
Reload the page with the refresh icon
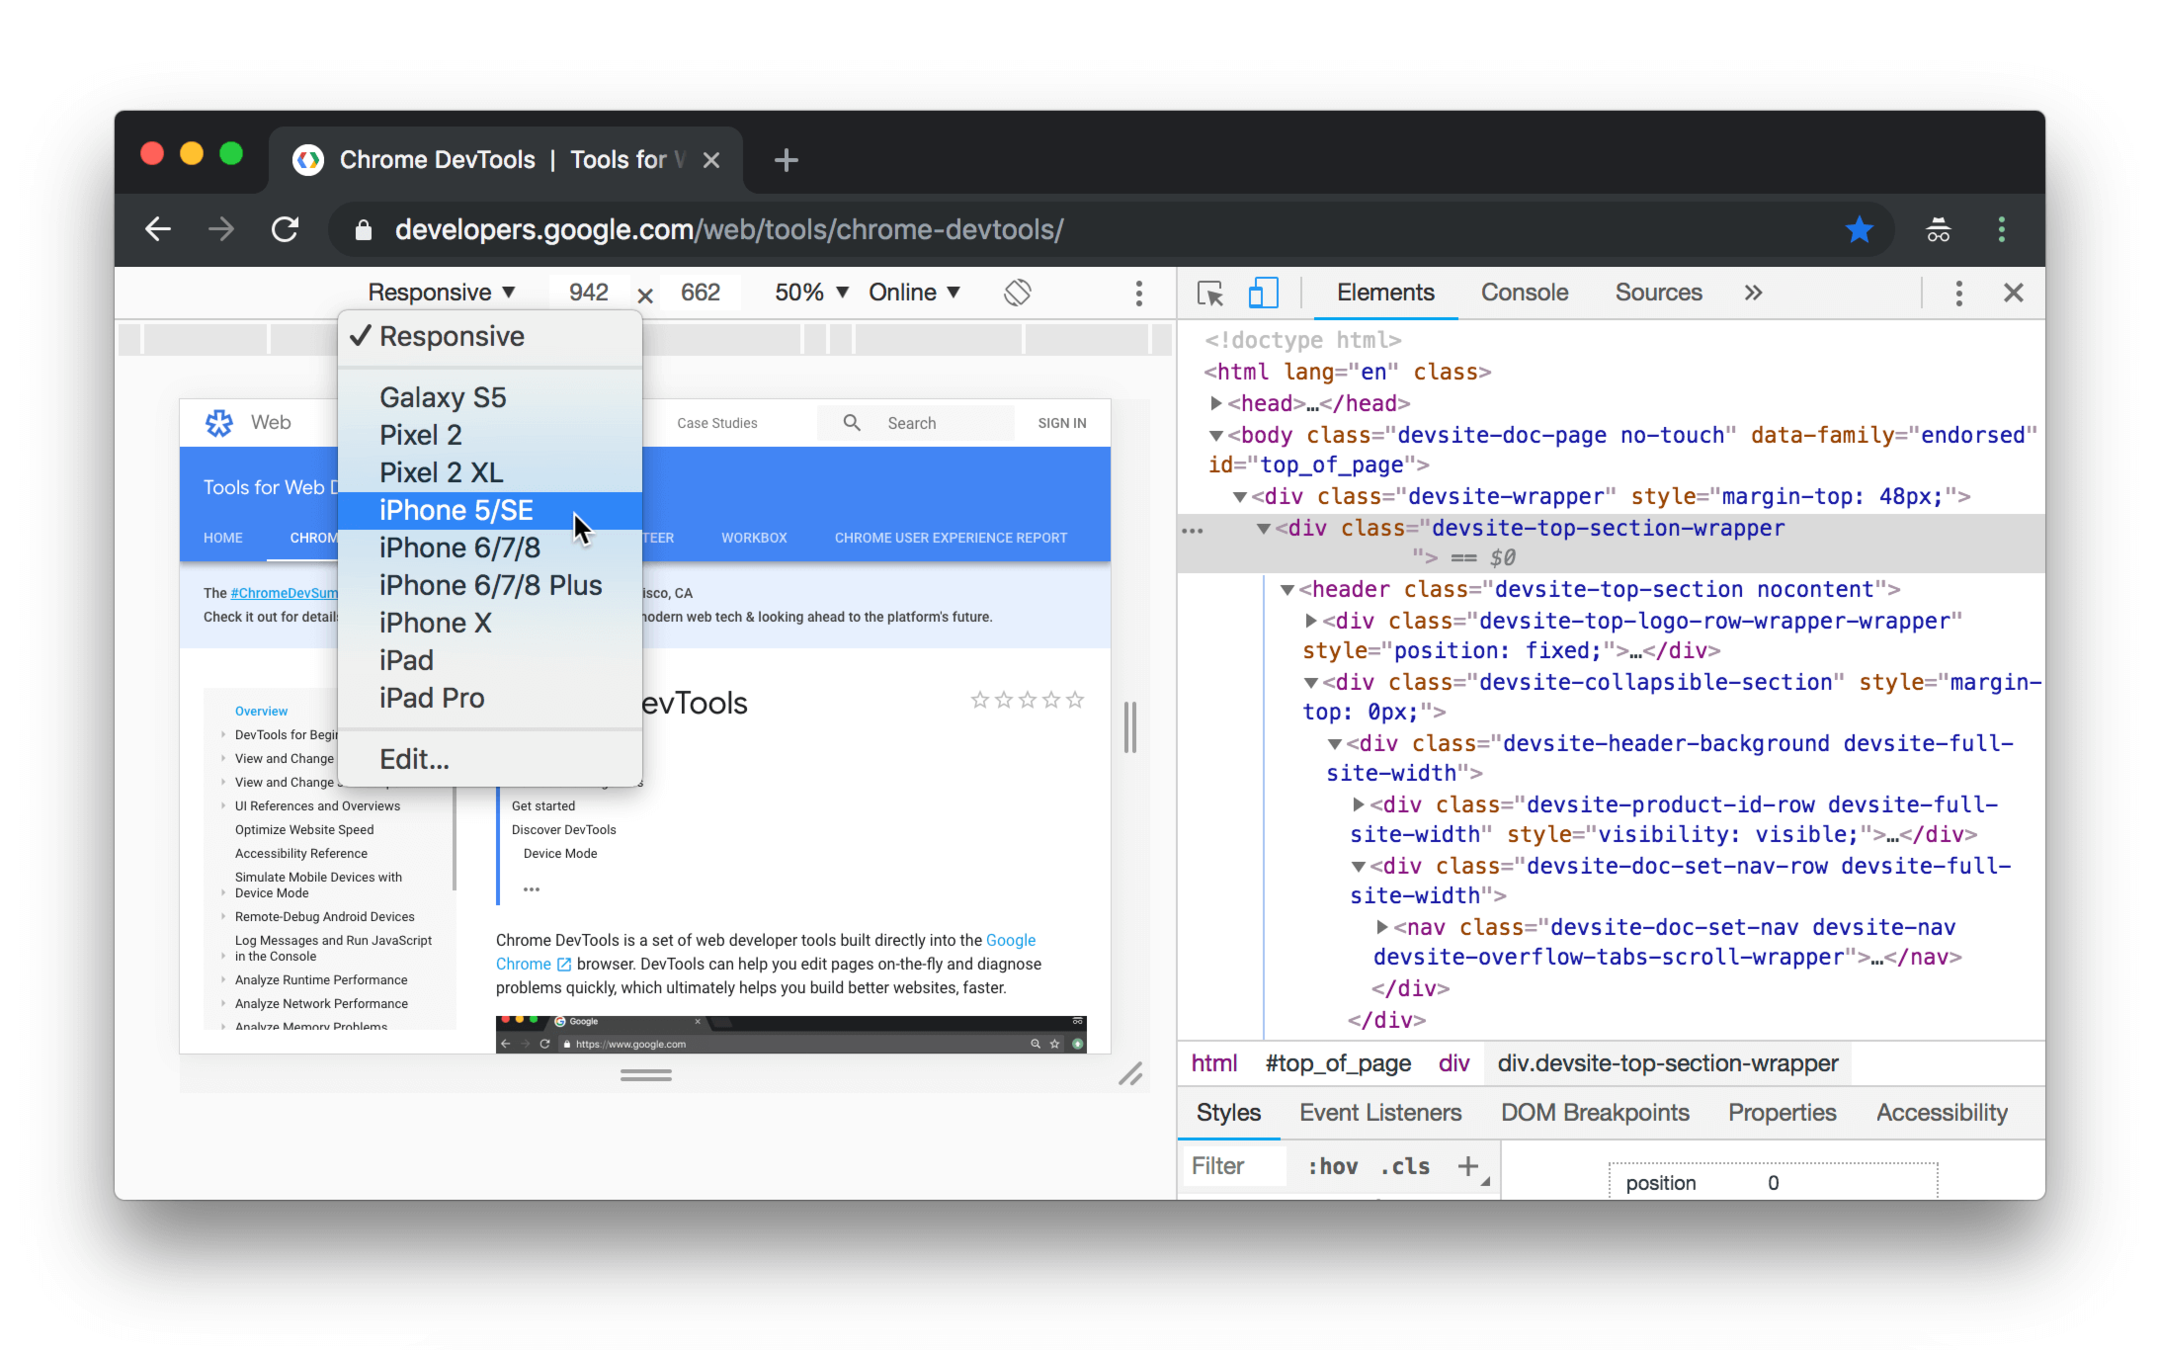coord(285,230)
